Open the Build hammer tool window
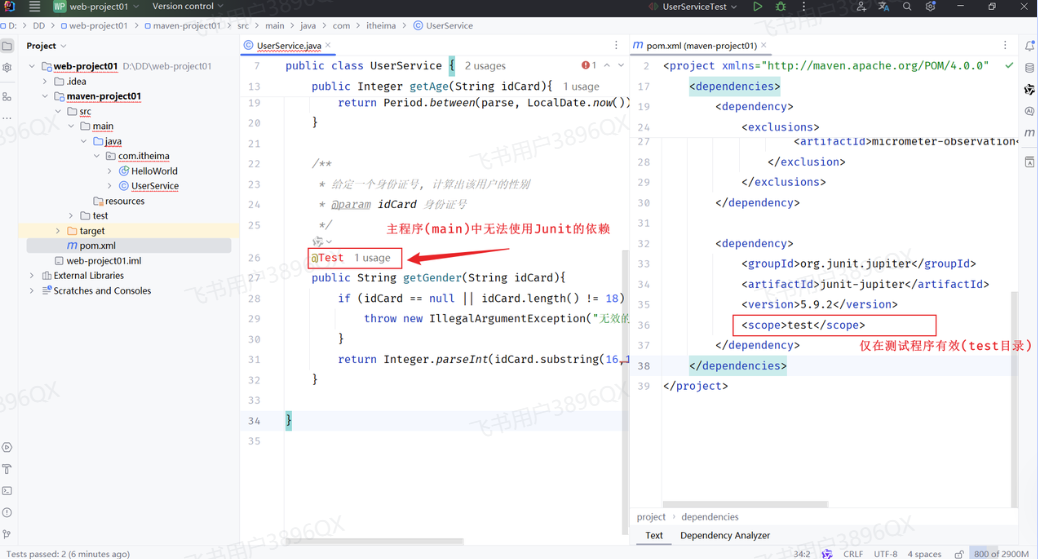The width and height of the screenshot is (1038, 559). pos(7,469)
